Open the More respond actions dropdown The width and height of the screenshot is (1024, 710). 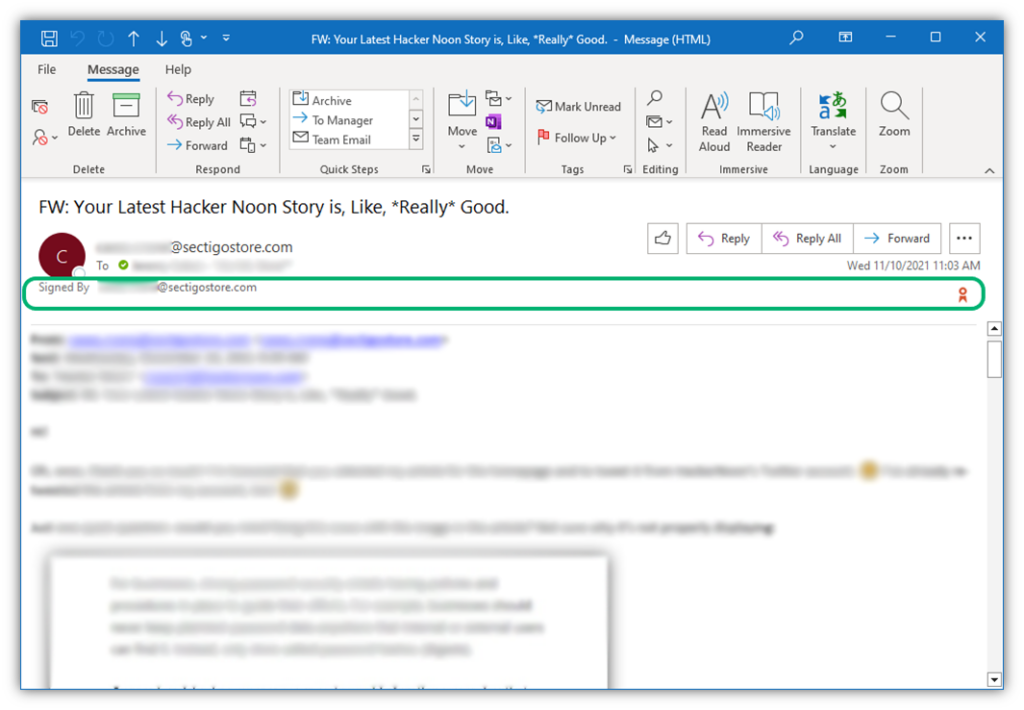point(253,145)
